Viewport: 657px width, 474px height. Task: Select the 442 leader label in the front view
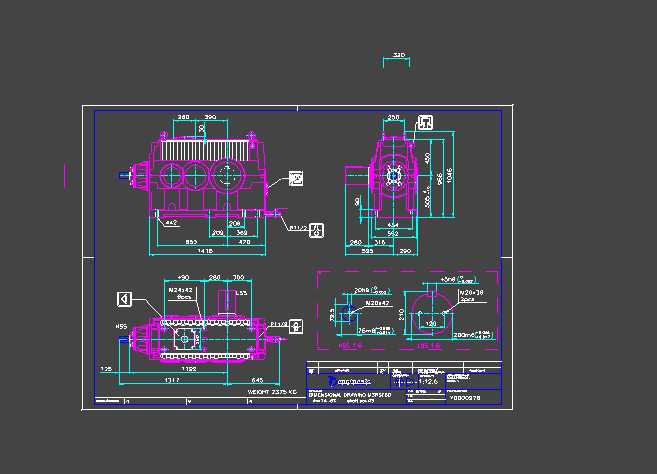[x=171, y=223]
